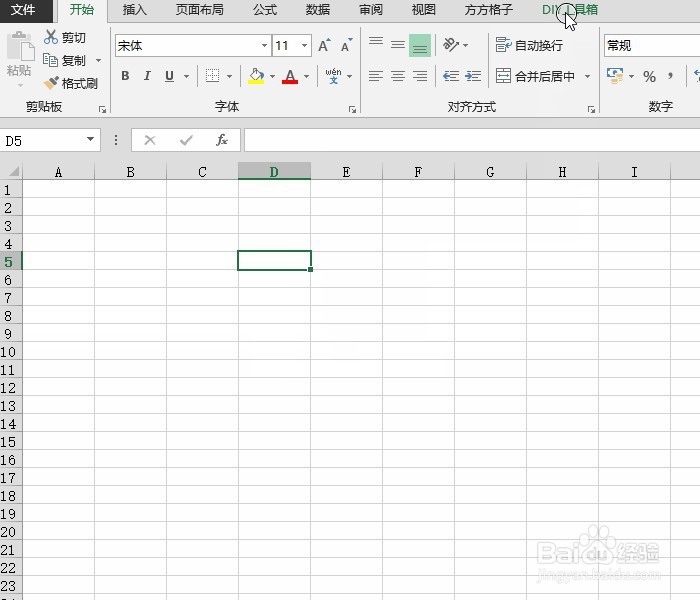Screen dimensions: 700x600
Task: Set middle vertical alignment
Action: point(398,45)
